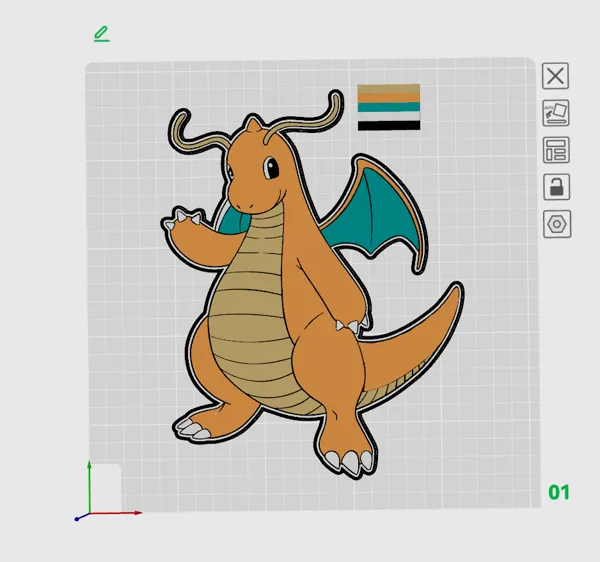This screenshot has height=562, width=600.
Task: Select the teal color stripe swatch
Action: pyautogui.click(x=388, y=107)
